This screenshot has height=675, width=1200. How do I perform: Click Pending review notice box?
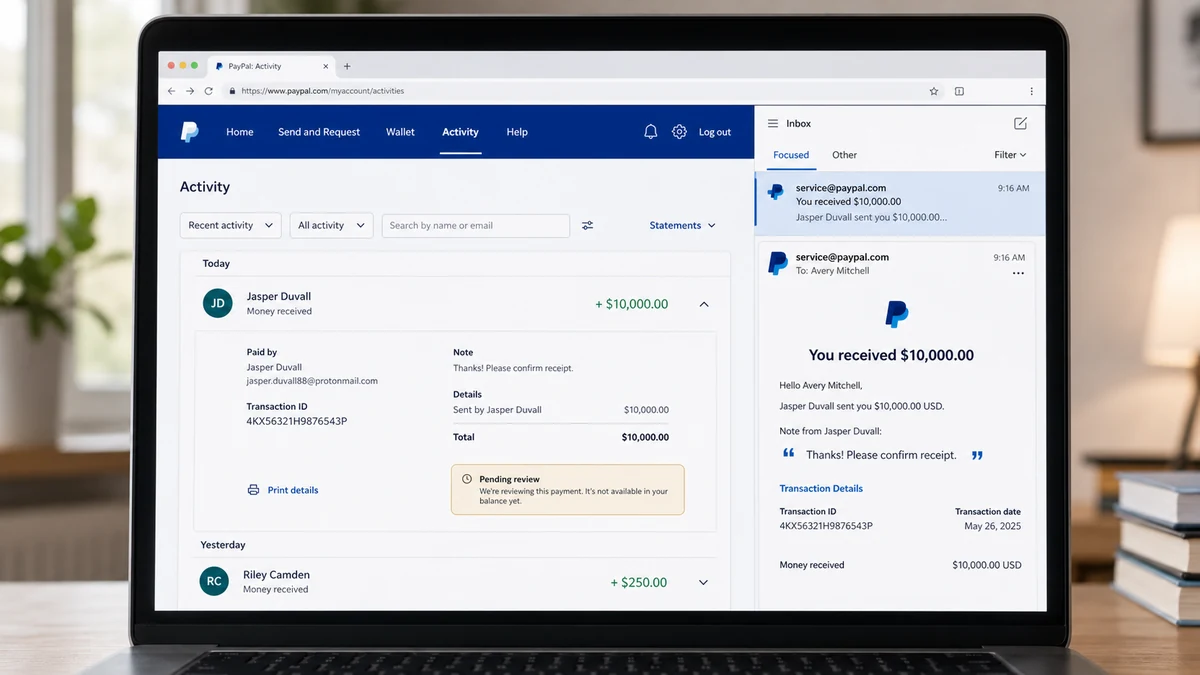coord(568,489)
